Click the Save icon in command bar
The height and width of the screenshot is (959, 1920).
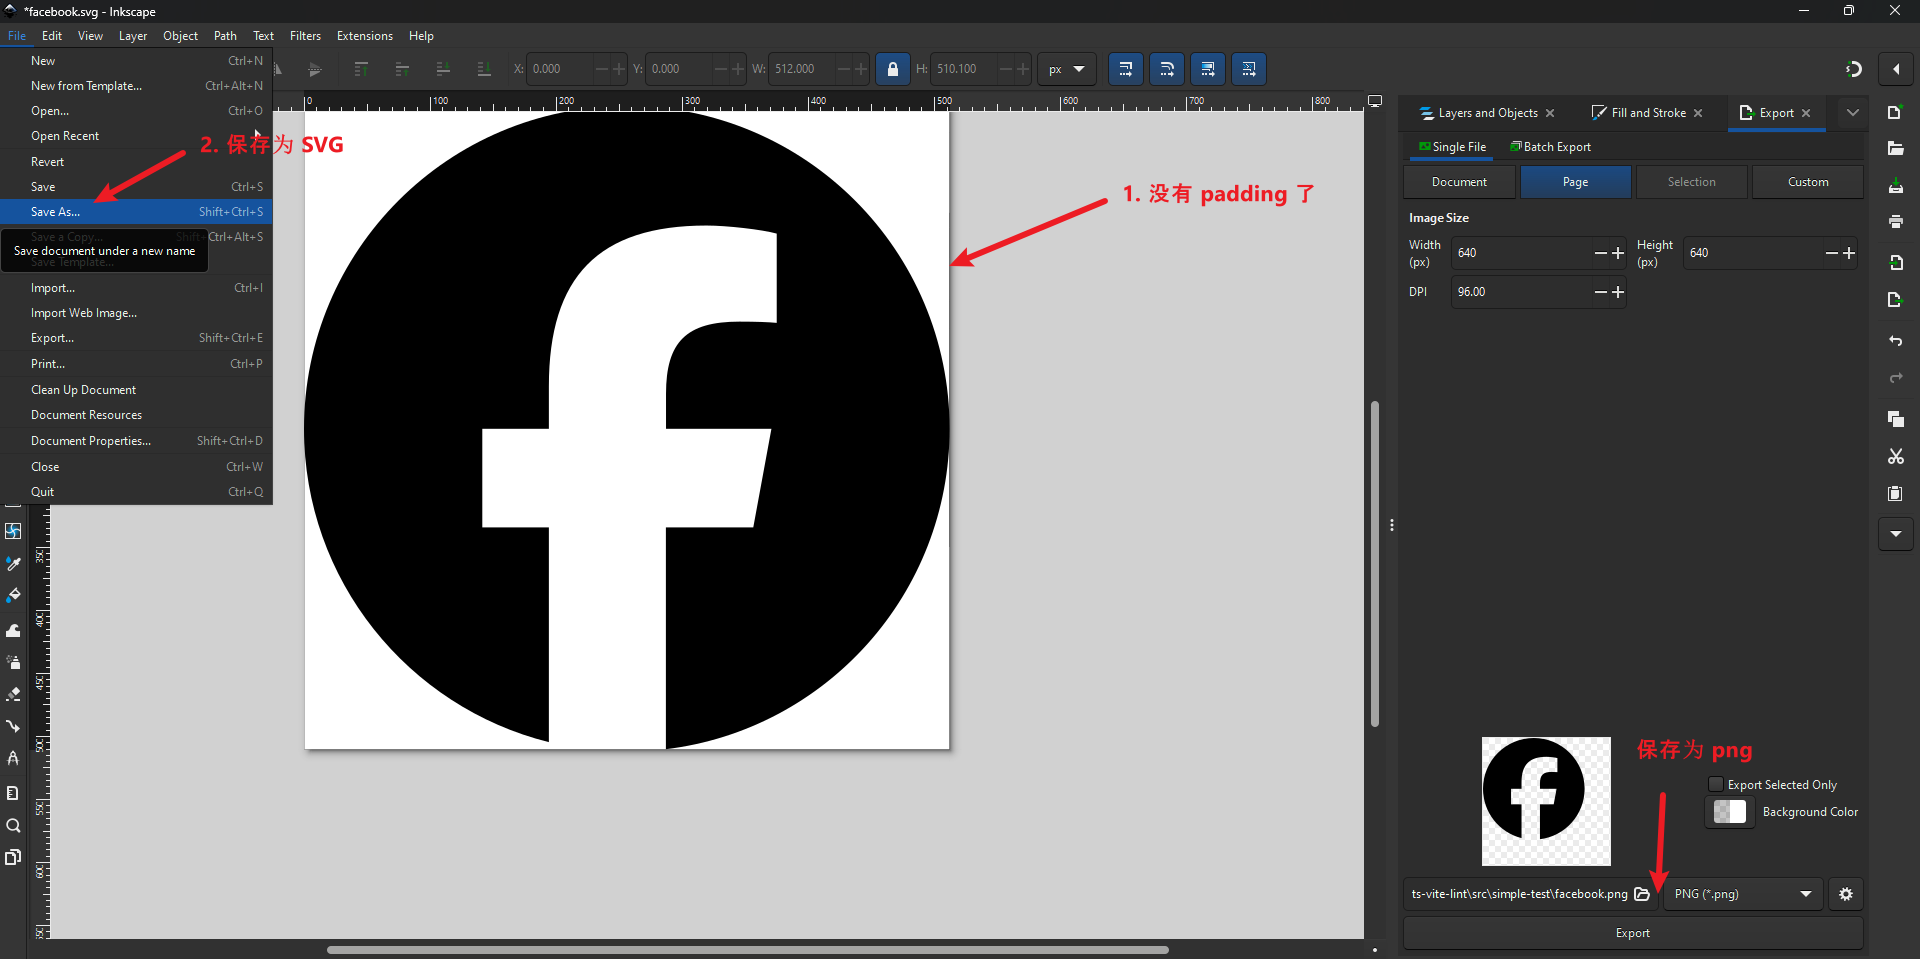coord(1895,186)
